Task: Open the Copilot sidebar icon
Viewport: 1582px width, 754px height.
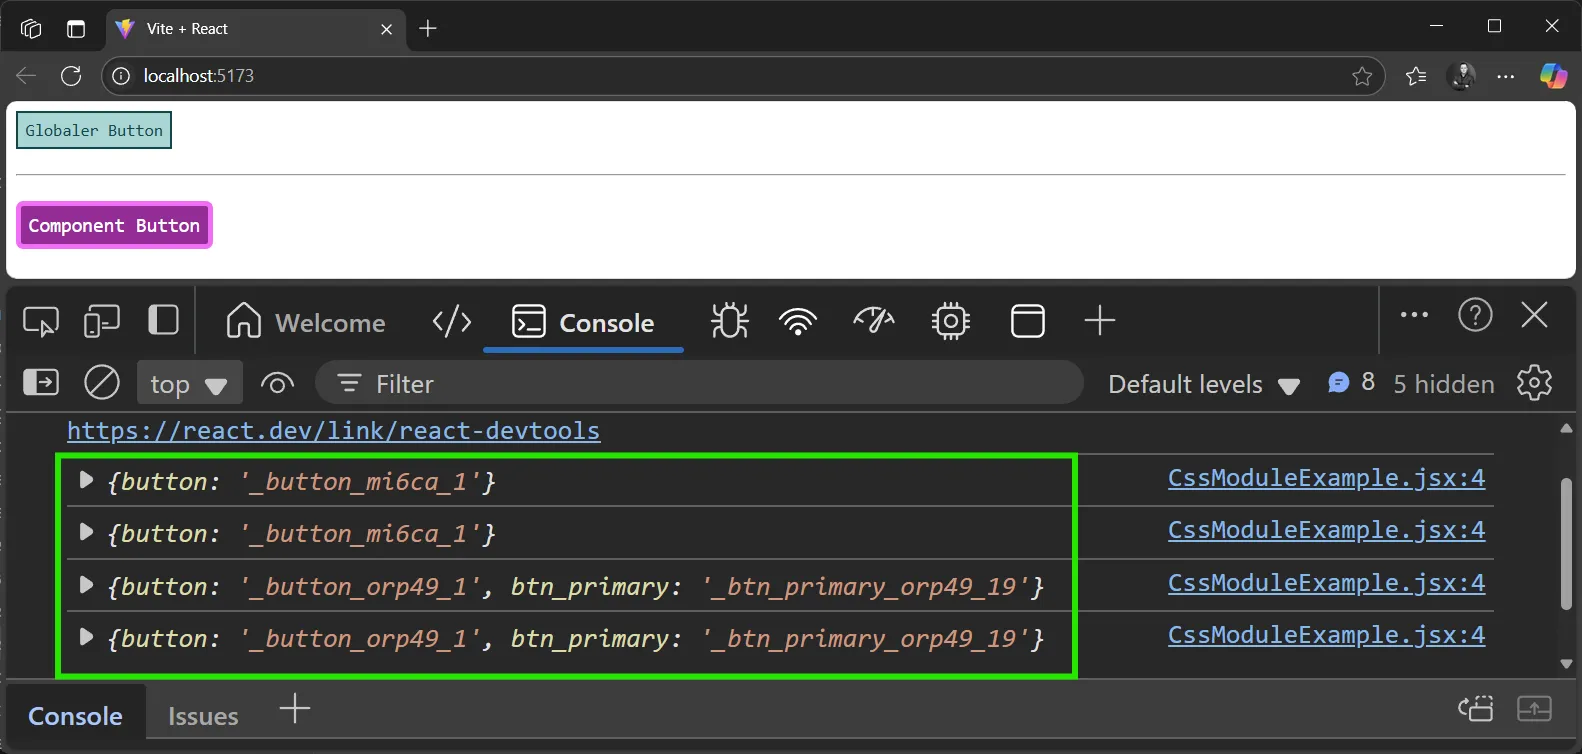Action: tap(1553, 76)
